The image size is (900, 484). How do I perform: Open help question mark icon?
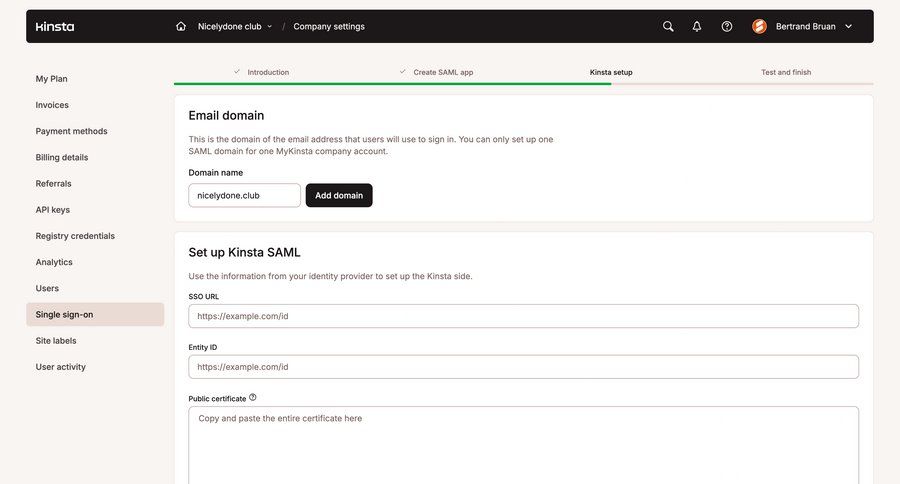click(727, 26)
